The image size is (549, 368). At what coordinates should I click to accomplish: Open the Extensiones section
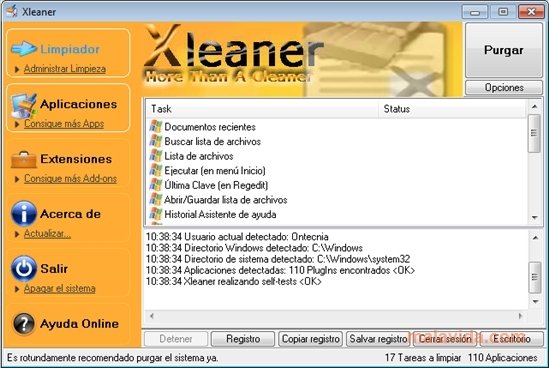click(x=76, y=159)
